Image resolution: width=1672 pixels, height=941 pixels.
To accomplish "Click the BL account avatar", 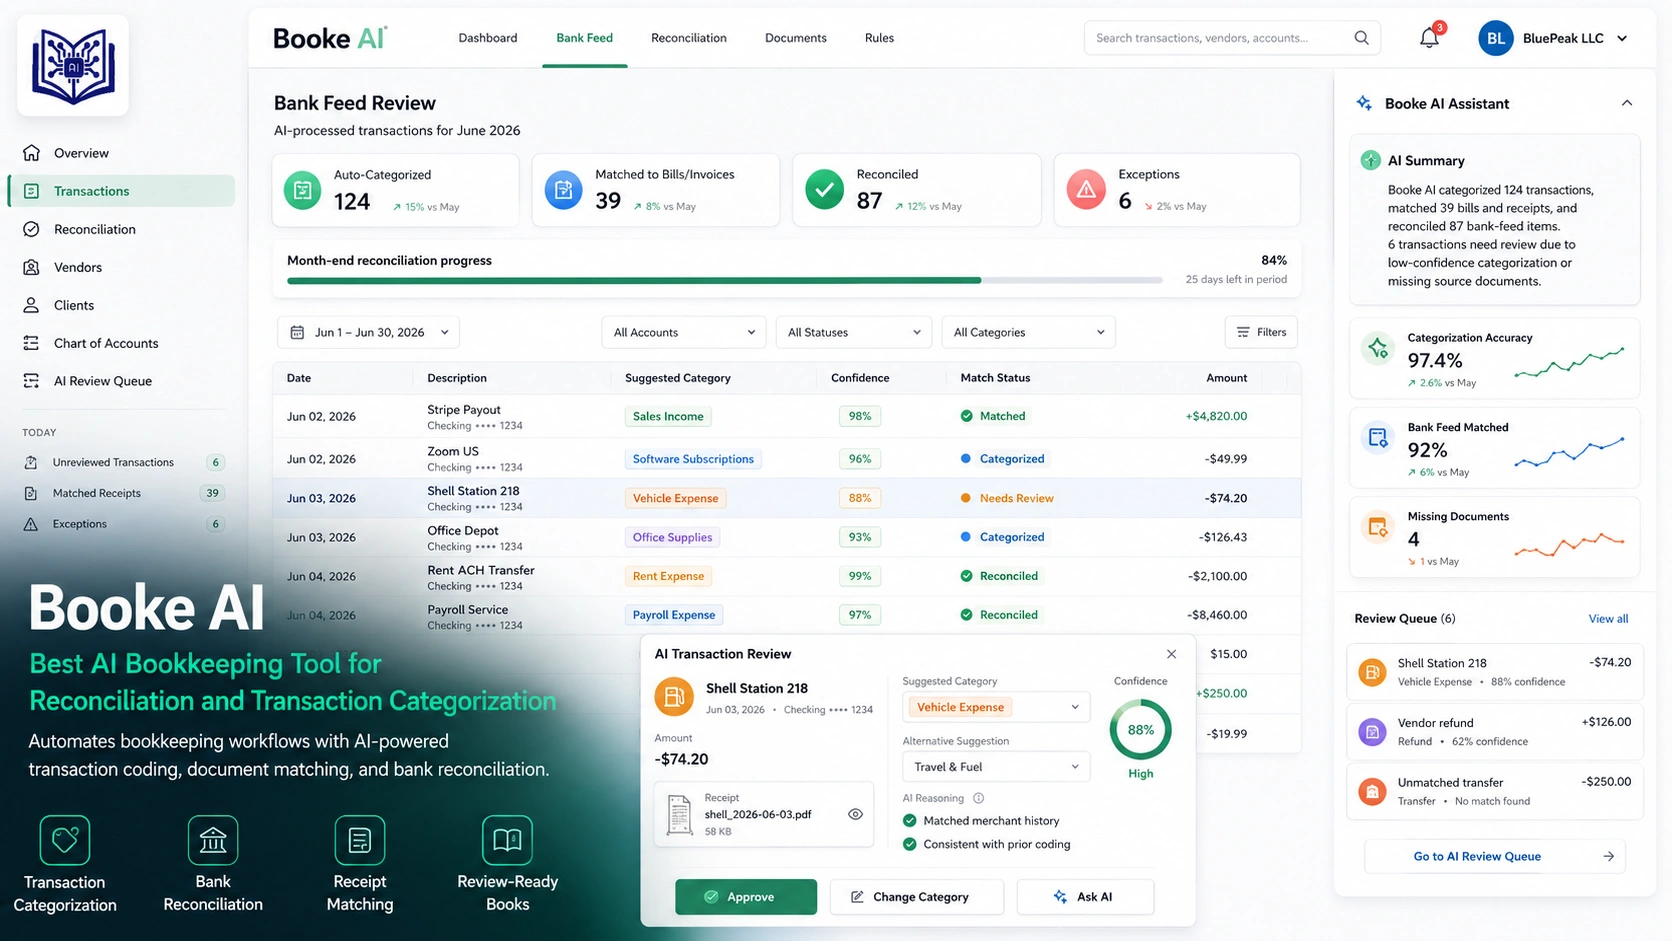I will 1496,38.
